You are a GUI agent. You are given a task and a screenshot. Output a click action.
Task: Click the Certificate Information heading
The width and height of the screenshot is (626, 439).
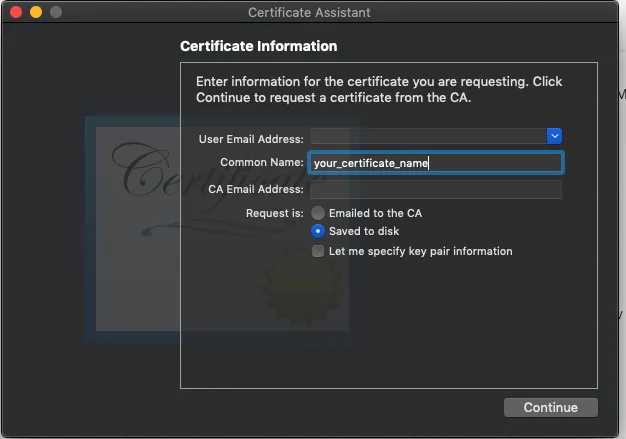259,46
